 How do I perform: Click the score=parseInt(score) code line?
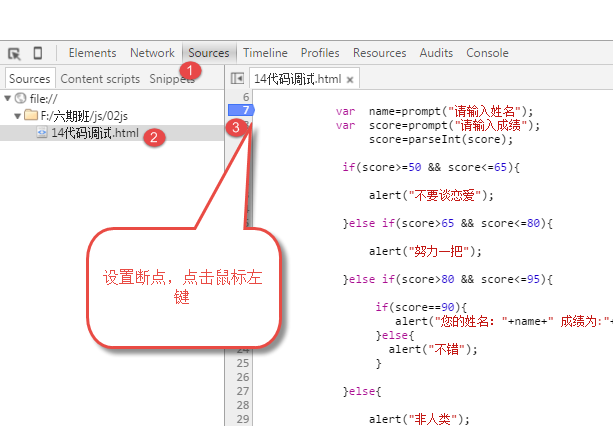coord(441,140)
